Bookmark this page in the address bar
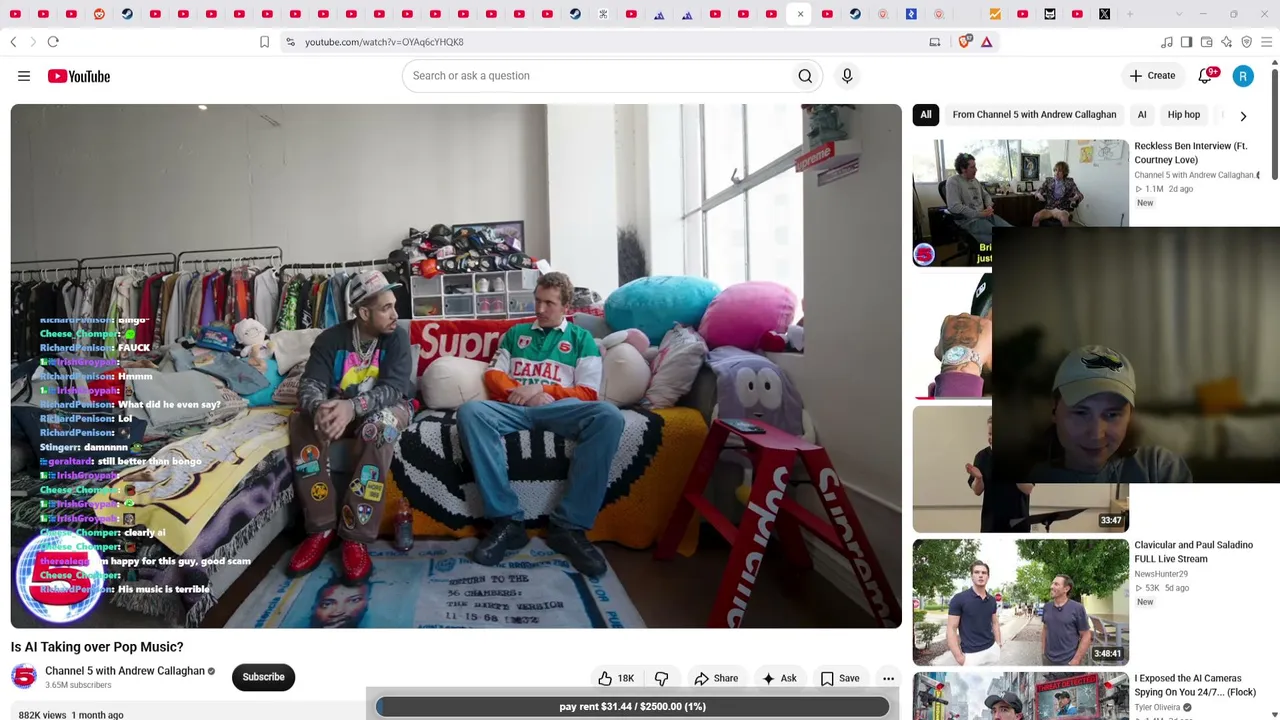 click(x=264, y=42)
